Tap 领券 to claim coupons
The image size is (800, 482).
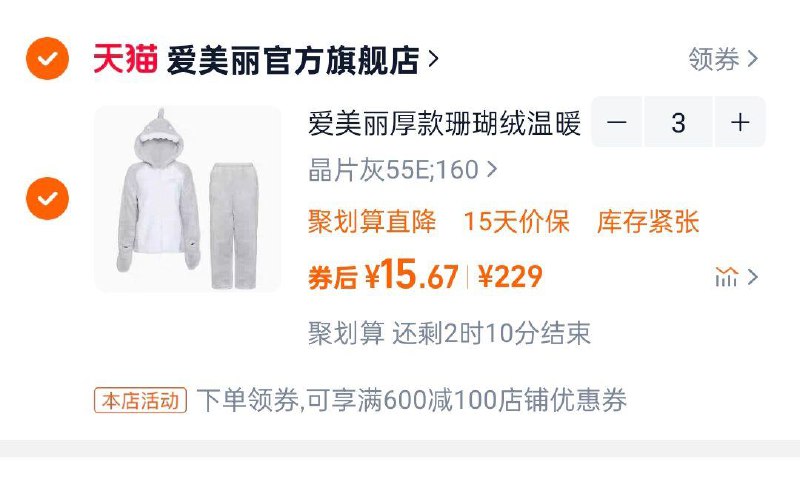(x=714, y=59)
